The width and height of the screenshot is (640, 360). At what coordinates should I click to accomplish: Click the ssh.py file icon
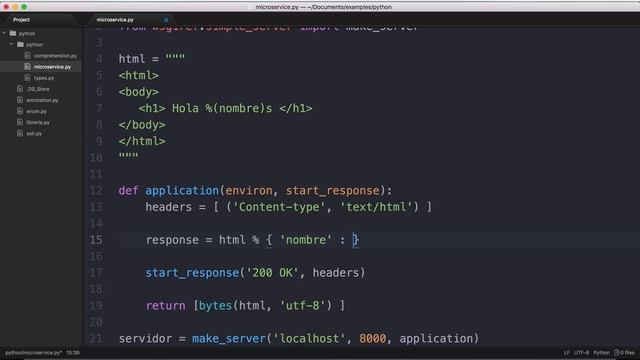click(20, 133)
